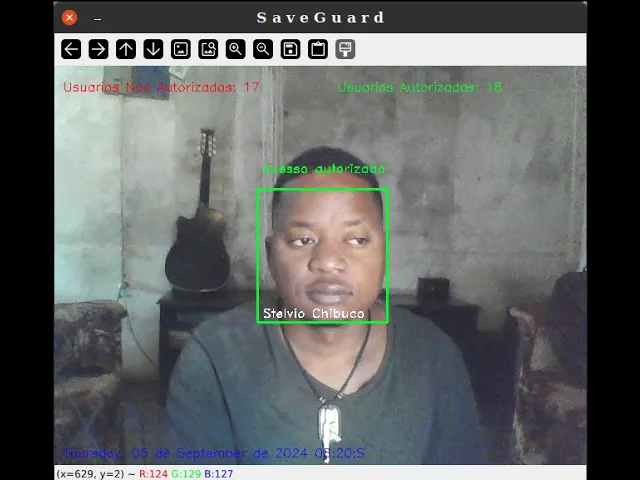This screenshot has width=640, height=480.
Task: Fit the image to the window
Action: click(208, 49)
